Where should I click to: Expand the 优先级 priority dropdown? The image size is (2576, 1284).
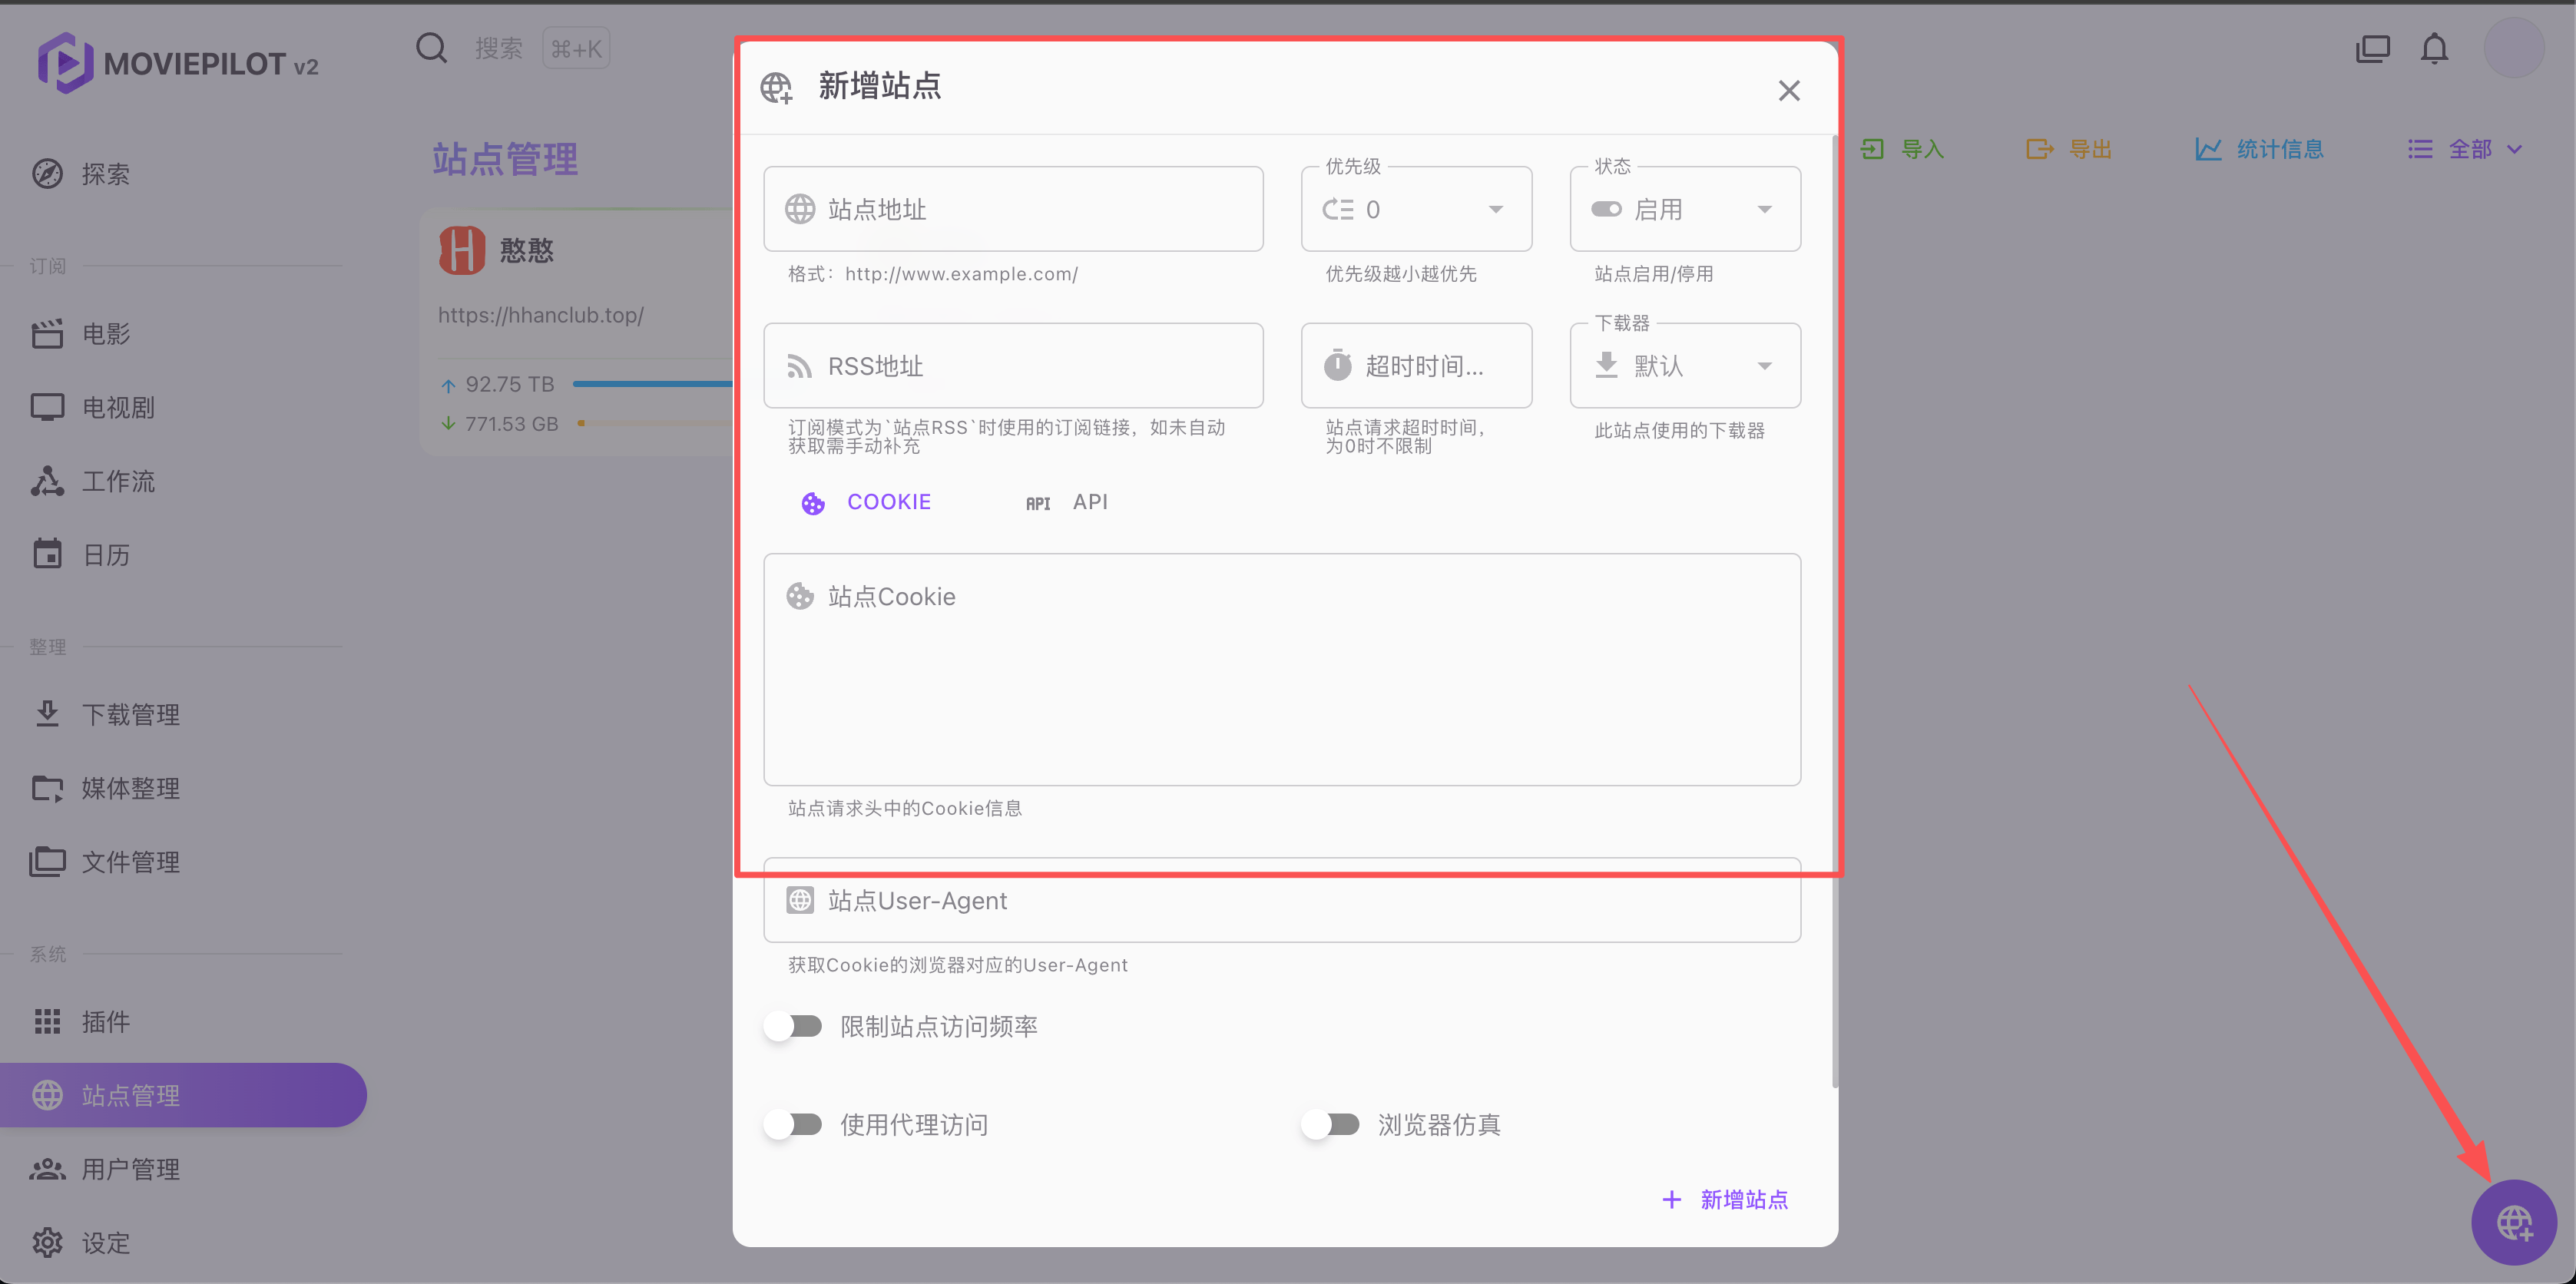click(1495, 209)
